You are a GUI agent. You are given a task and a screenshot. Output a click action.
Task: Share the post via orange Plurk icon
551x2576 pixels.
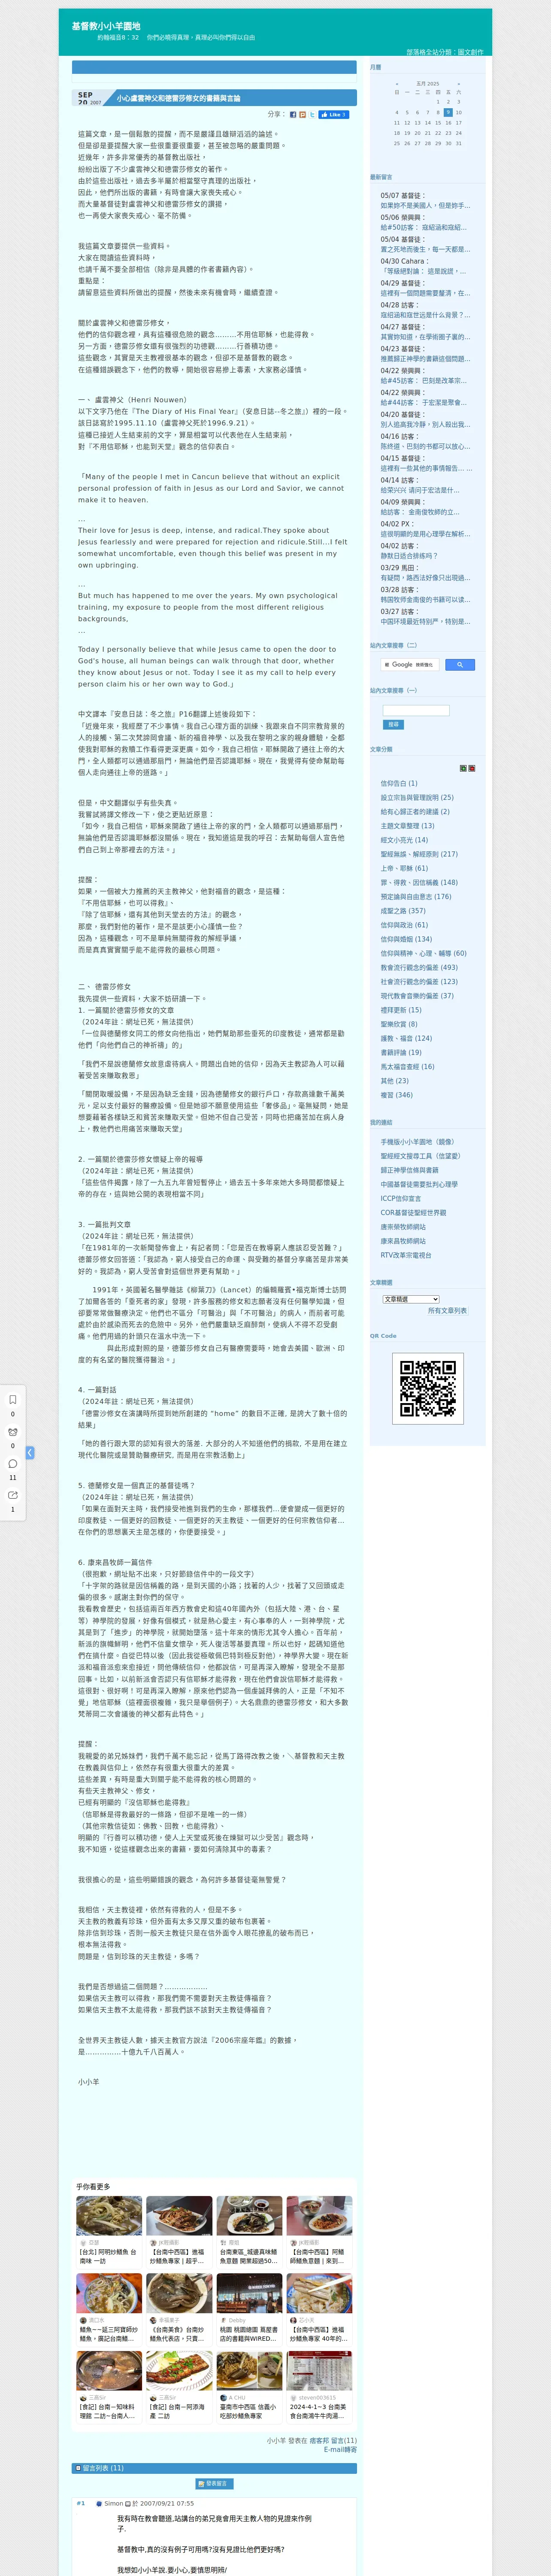302,115
